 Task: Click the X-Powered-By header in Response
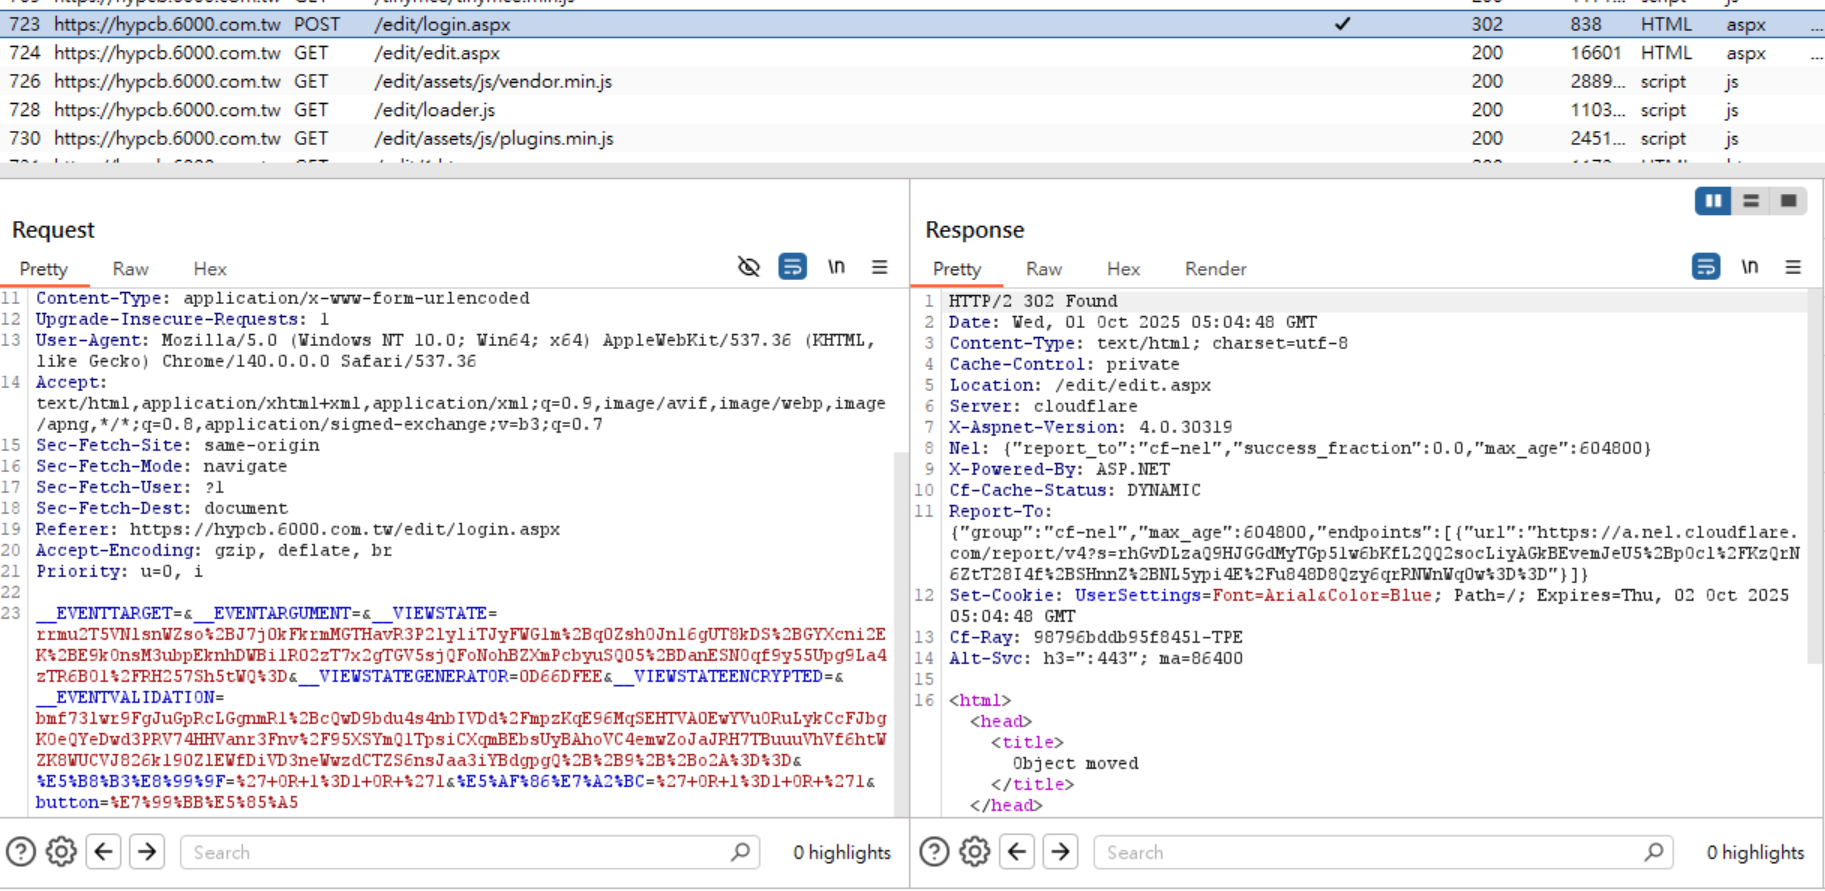coord(1059,469)
